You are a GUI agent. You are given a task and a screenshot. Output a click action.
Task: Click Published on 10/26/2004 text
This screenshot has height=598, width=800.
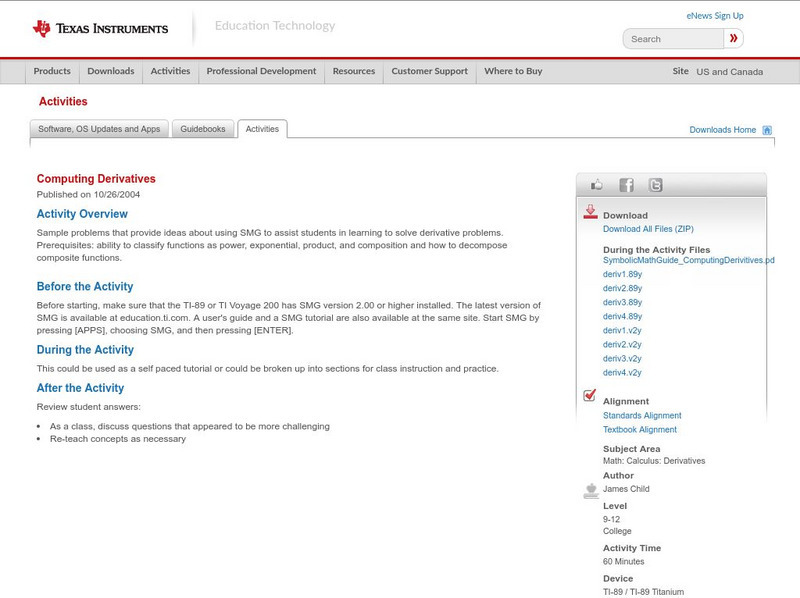pyautogui.click(x=88, y=194)
